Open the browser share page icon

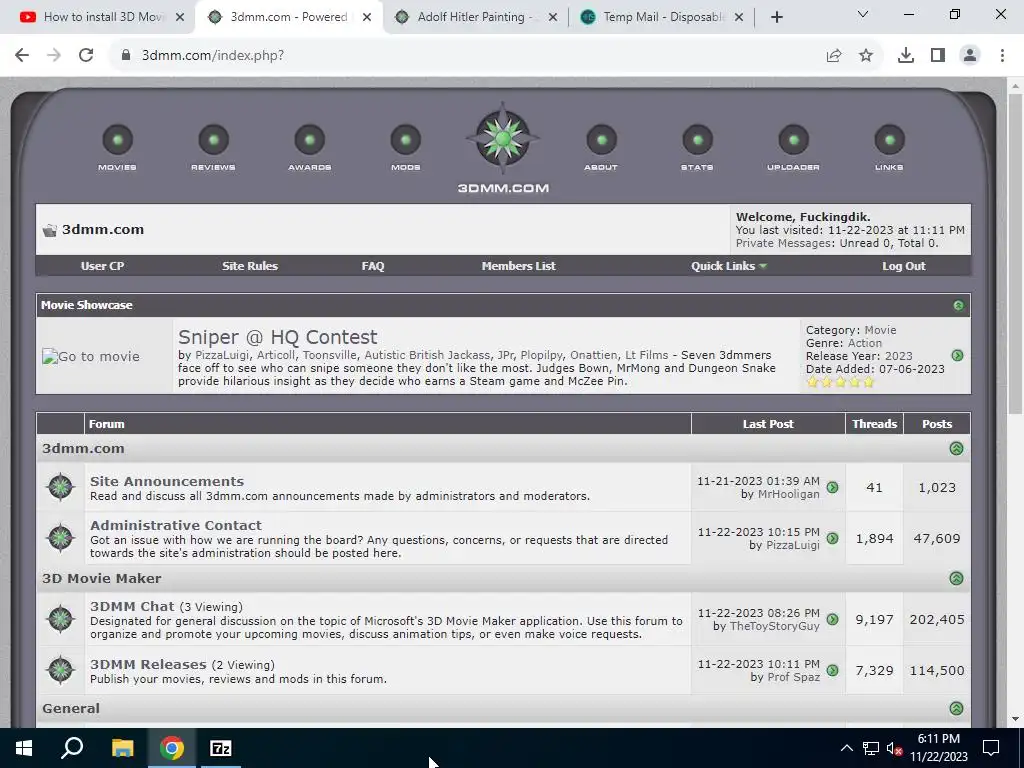(834, 56)
